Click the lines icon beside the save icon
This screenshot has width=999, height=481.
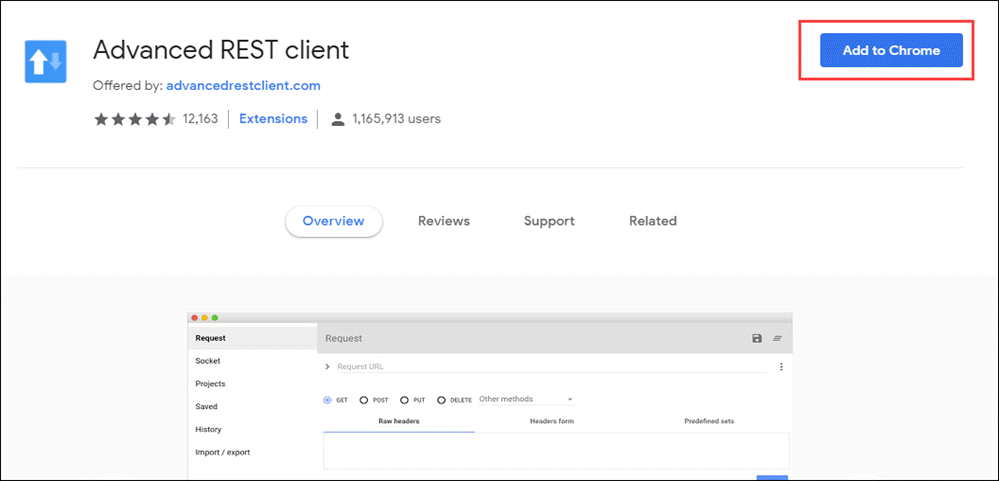coord(777,339)
